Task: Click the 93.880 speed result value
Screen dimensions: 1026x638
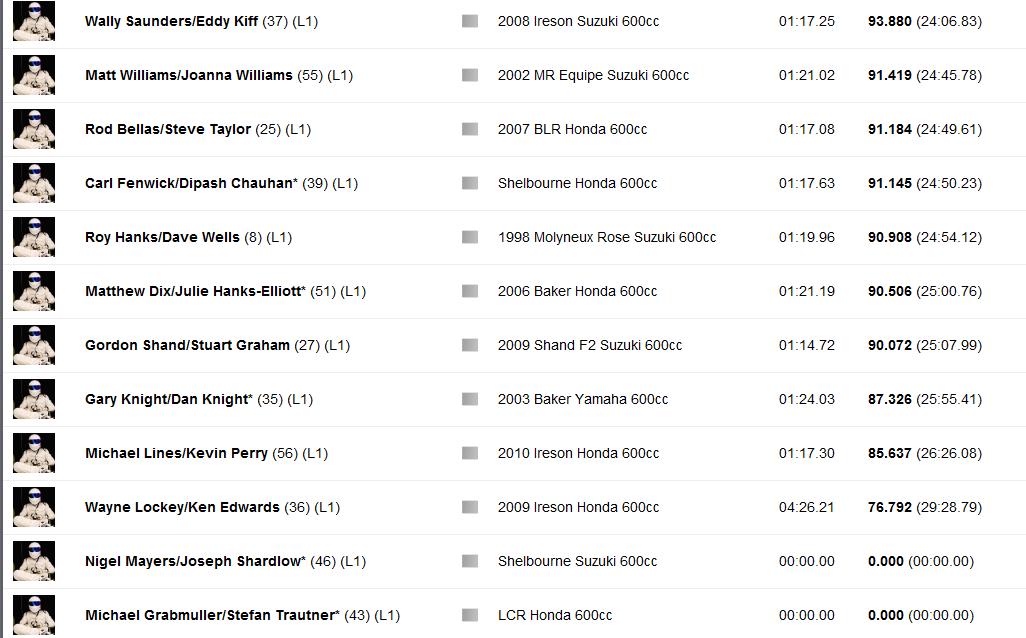Action: 889,21
